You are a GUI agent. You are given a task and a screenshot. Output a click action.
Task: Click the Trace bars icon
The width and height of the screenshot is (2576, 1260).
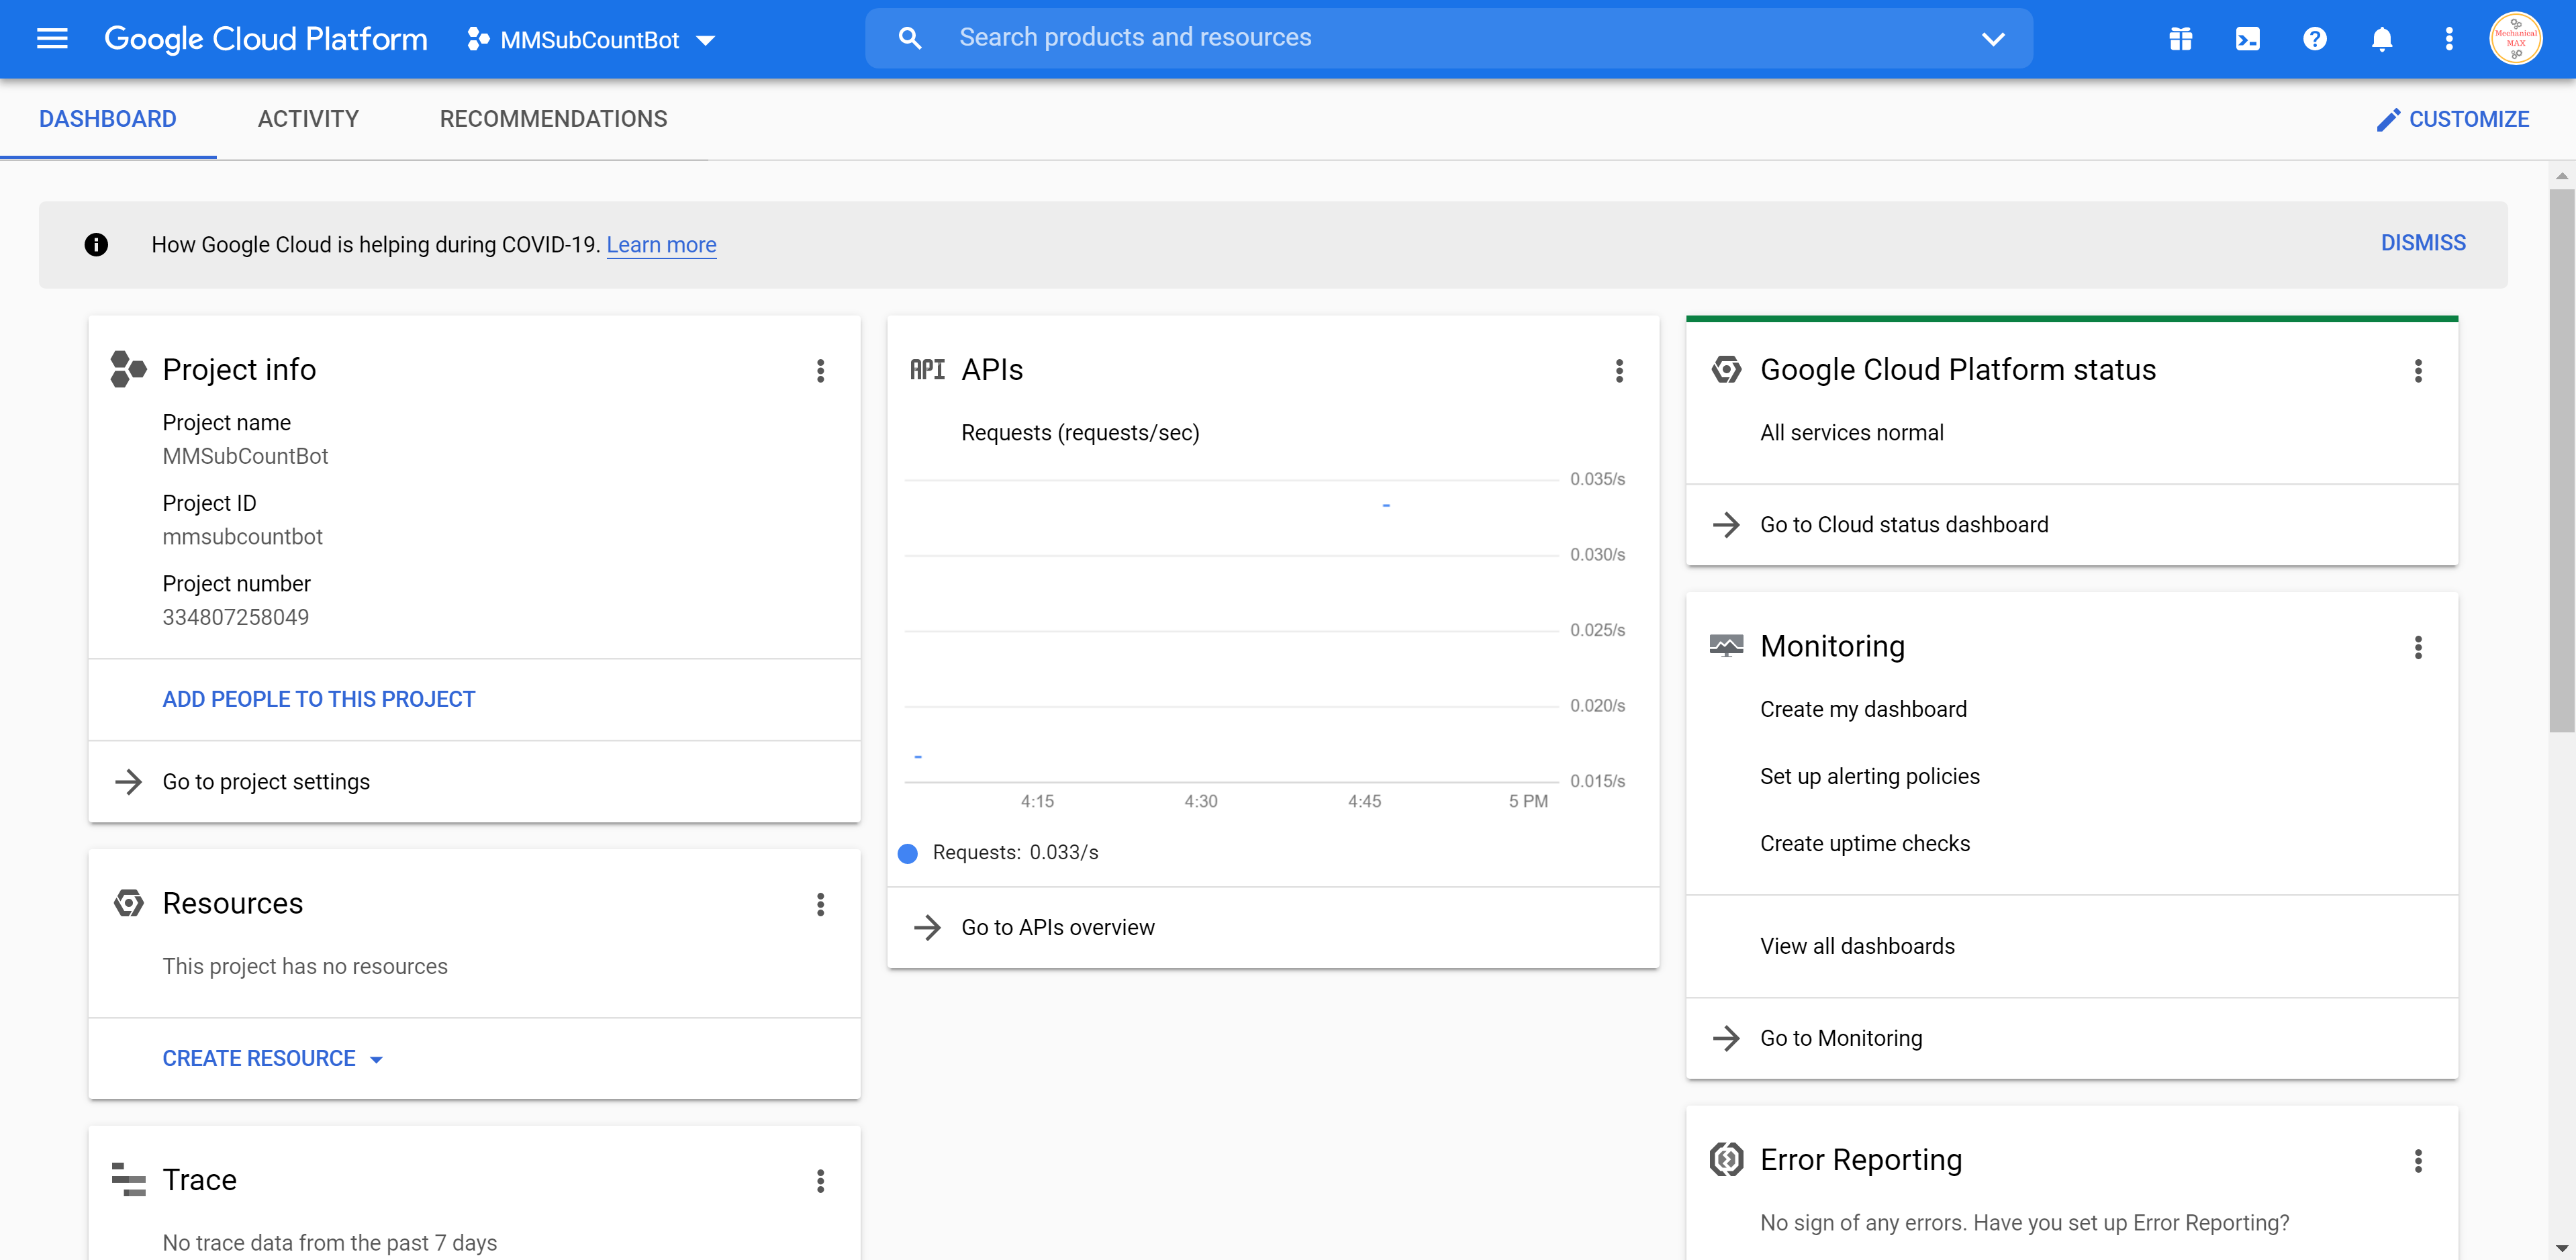128,1180
